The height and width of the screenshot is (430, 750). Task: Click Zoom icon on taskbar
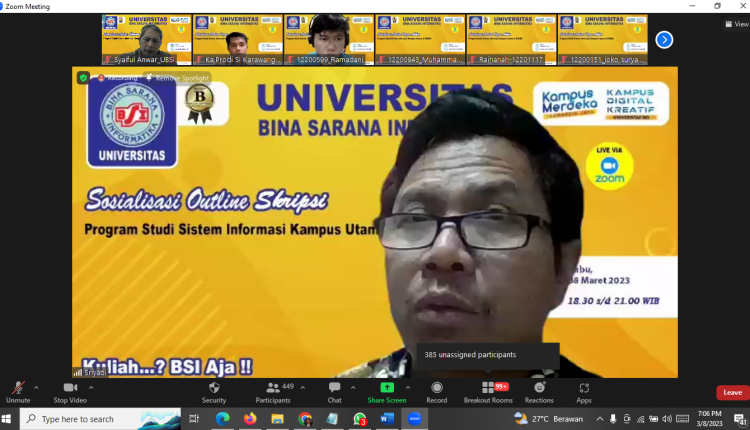click(x=414, y=419)
